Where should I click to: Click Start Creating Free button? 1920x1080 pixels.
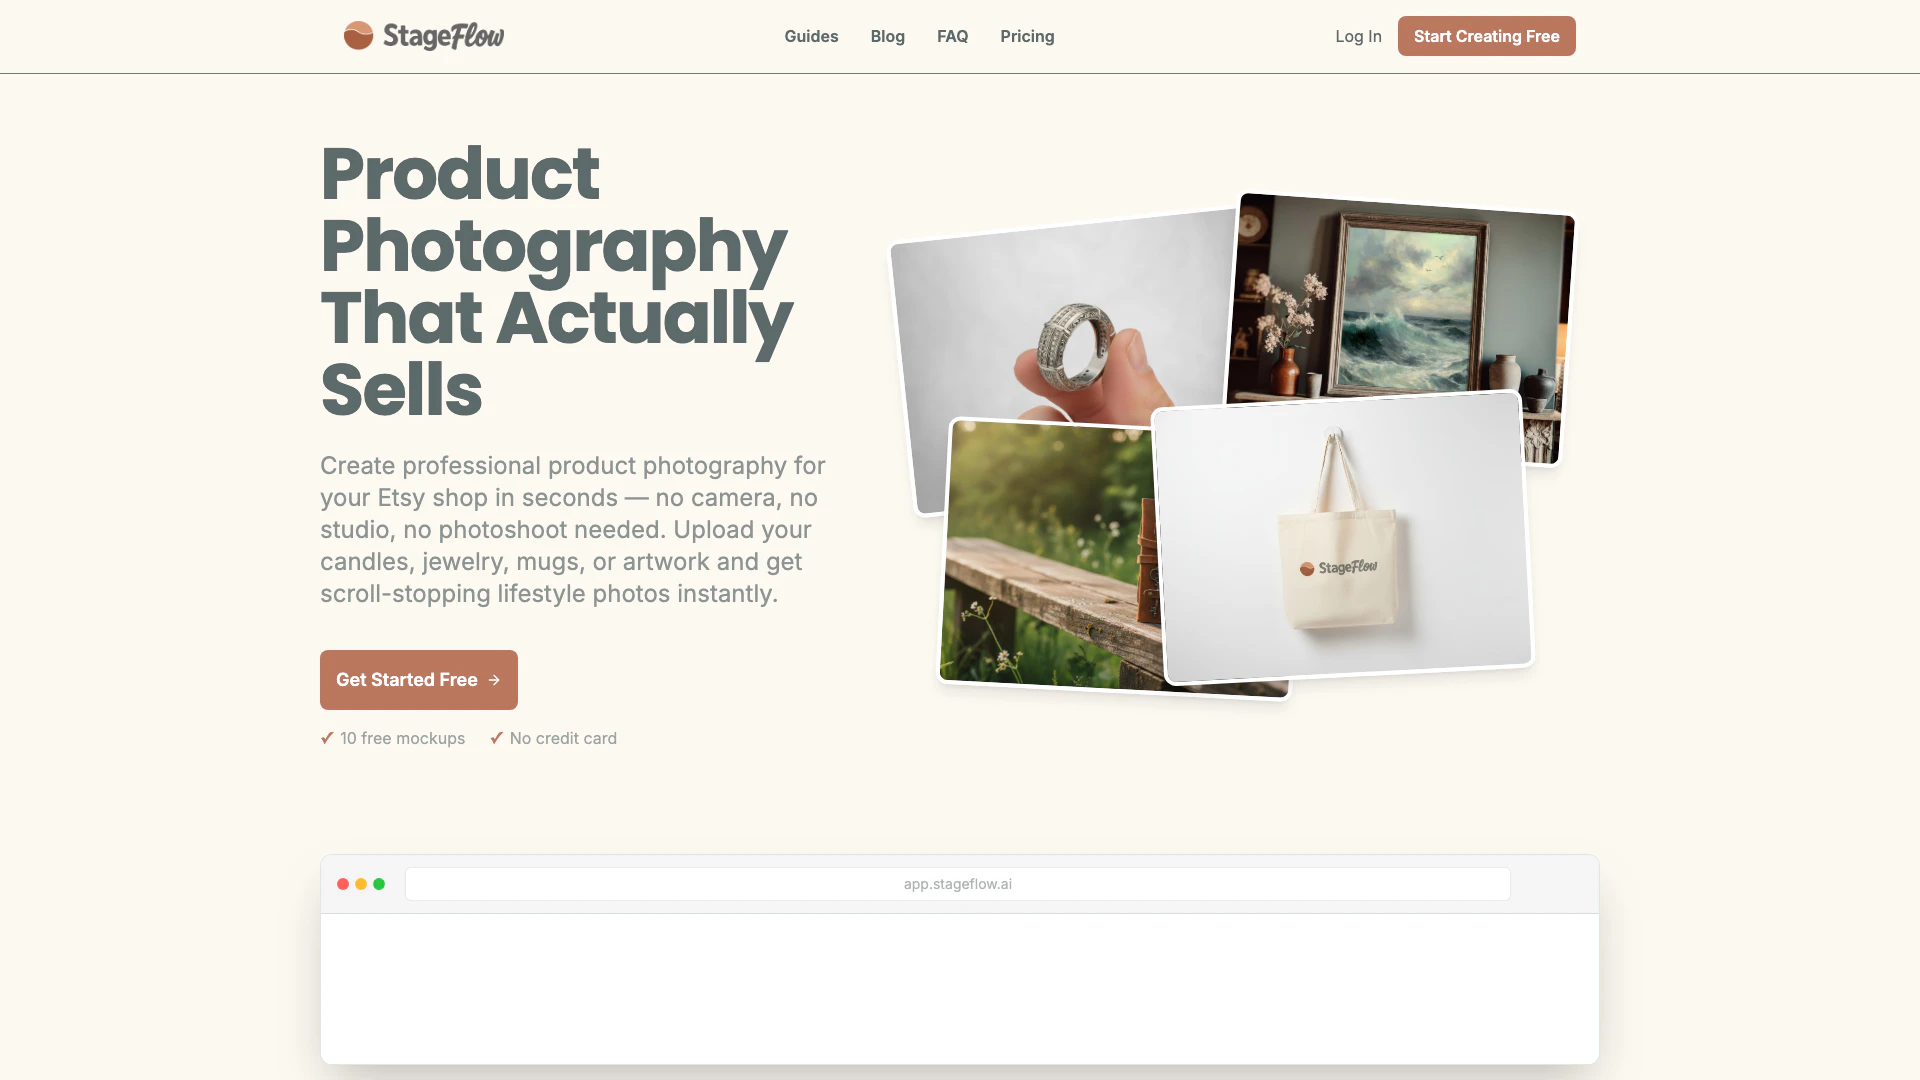[x=1486, y=36]
